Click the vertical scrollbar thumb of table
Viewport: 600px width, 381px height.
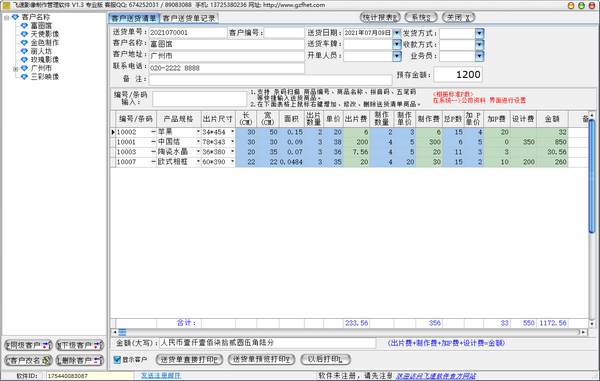click(x=592, y=176)
